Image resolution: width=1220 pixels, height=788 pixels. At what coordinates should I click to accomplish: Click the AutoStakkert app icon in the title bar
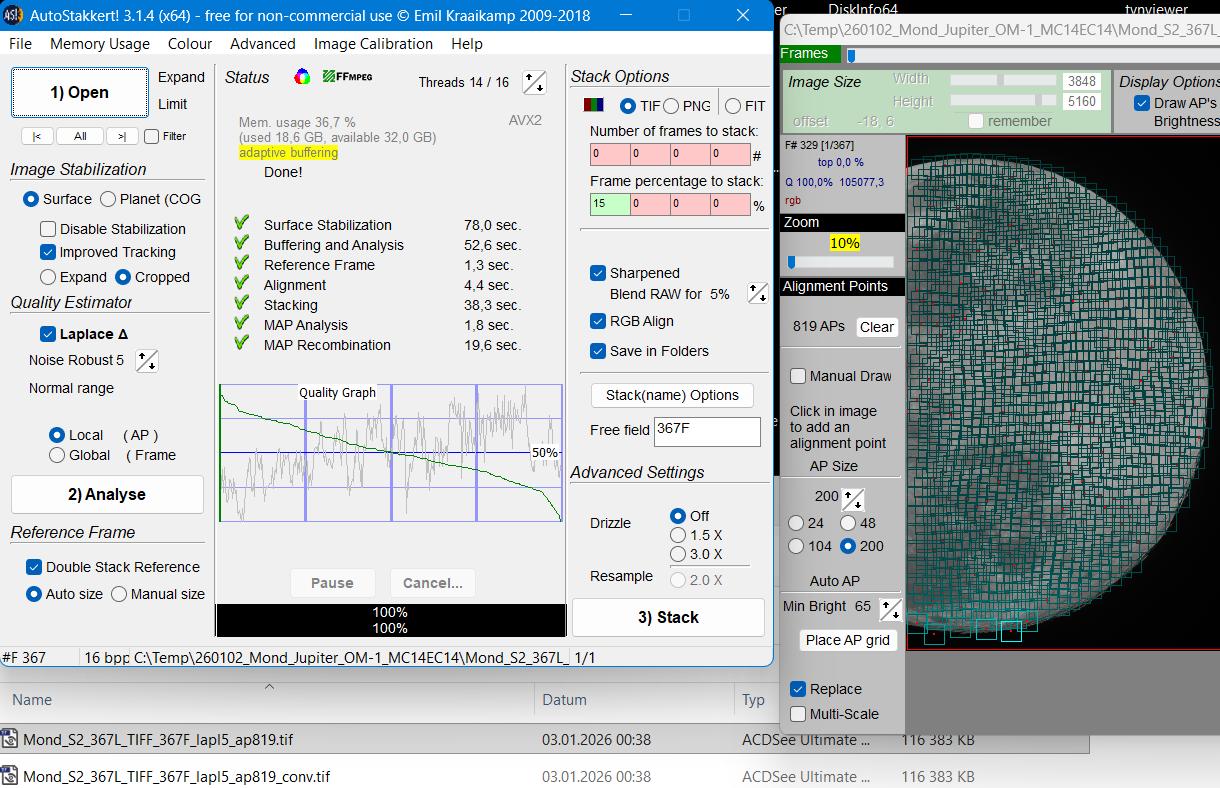14,15
